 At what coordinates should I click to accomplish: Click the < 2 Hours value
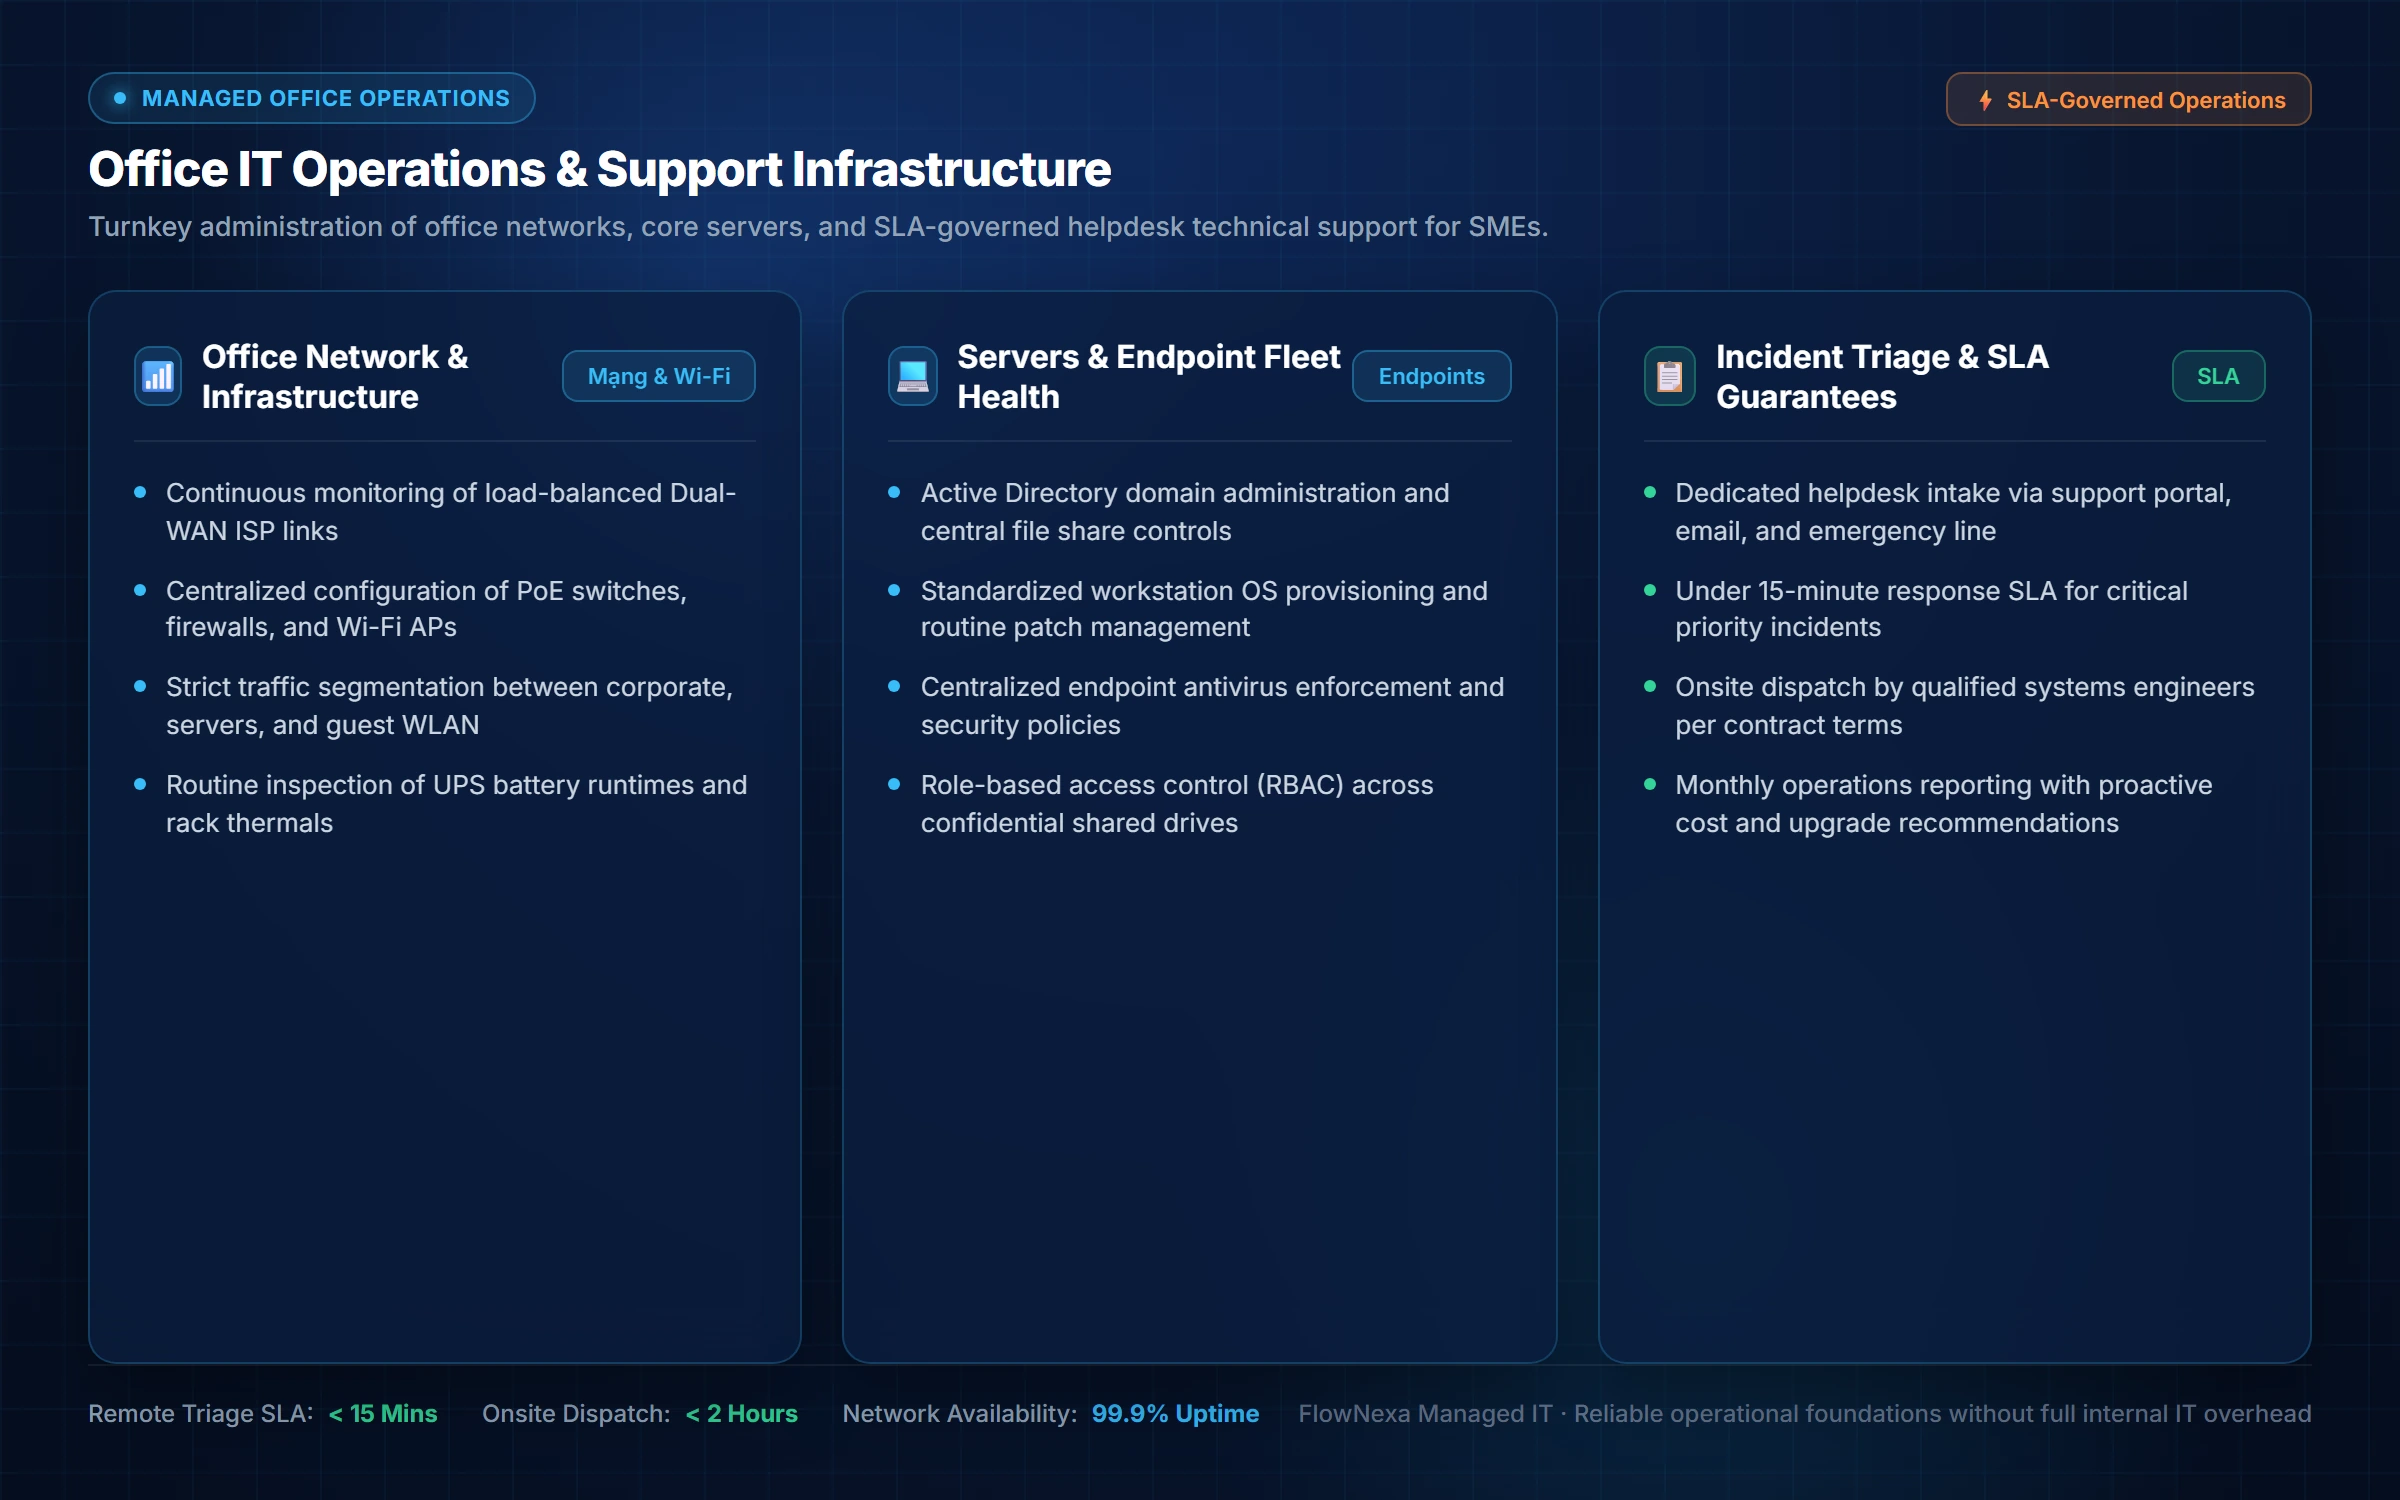741,1413
